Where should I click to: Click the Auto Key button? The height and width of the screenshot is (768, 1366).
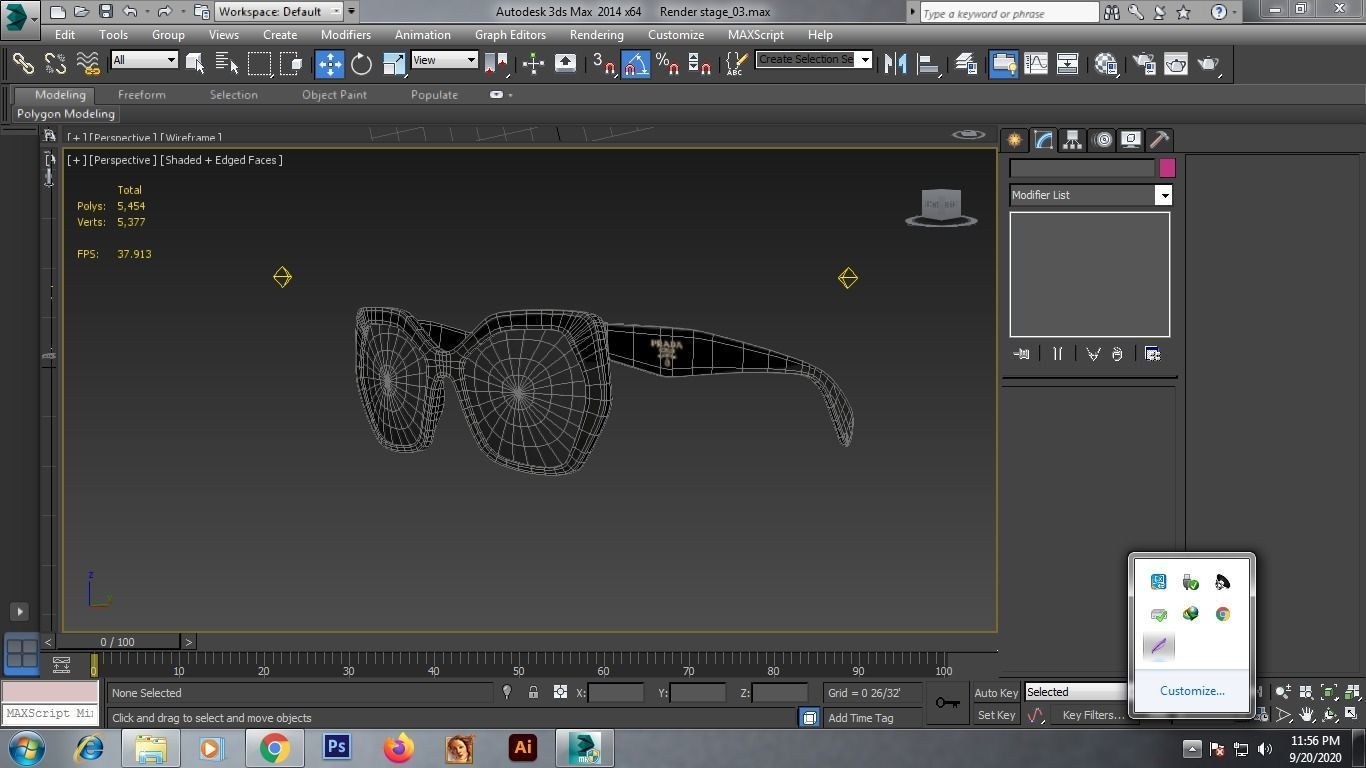(996, 692)
